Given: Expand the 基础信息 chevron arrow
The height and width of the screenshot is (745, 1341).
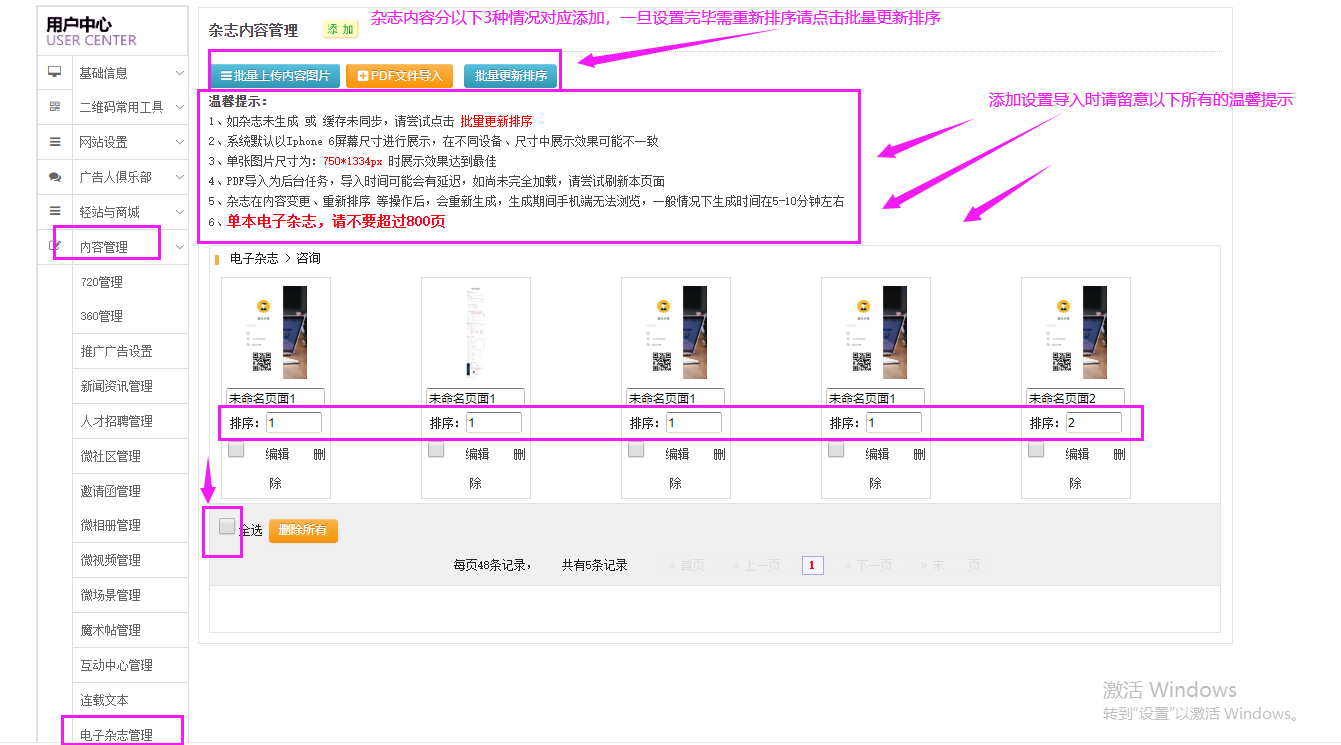Looking at the screenshot, I should click(179, 73).
